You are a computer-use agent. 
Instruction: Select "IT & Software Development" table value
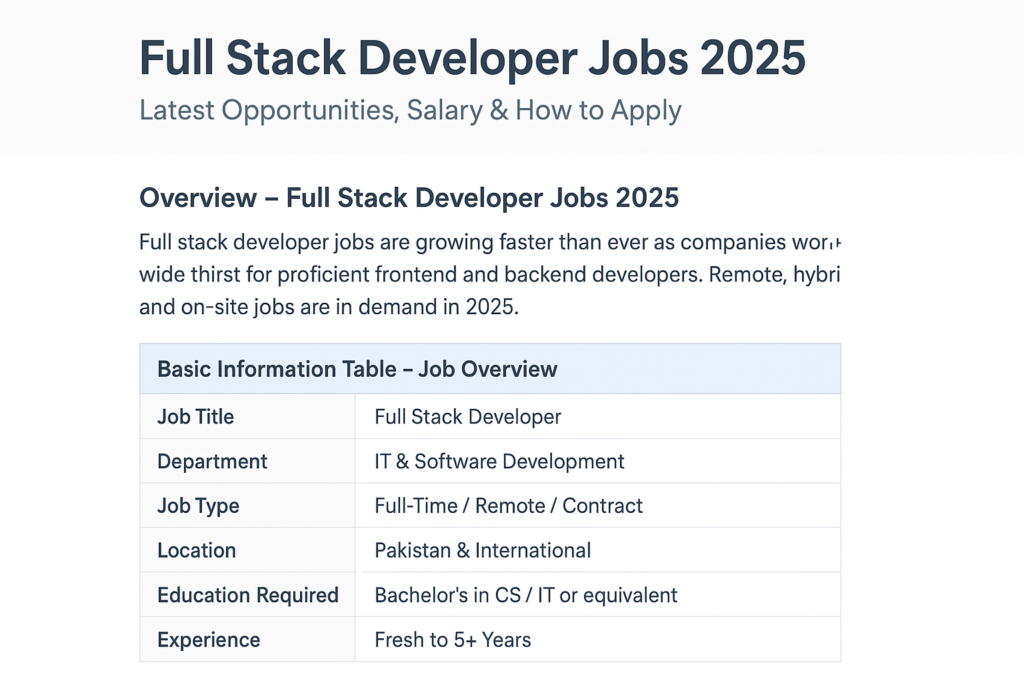tap(499, 462)
